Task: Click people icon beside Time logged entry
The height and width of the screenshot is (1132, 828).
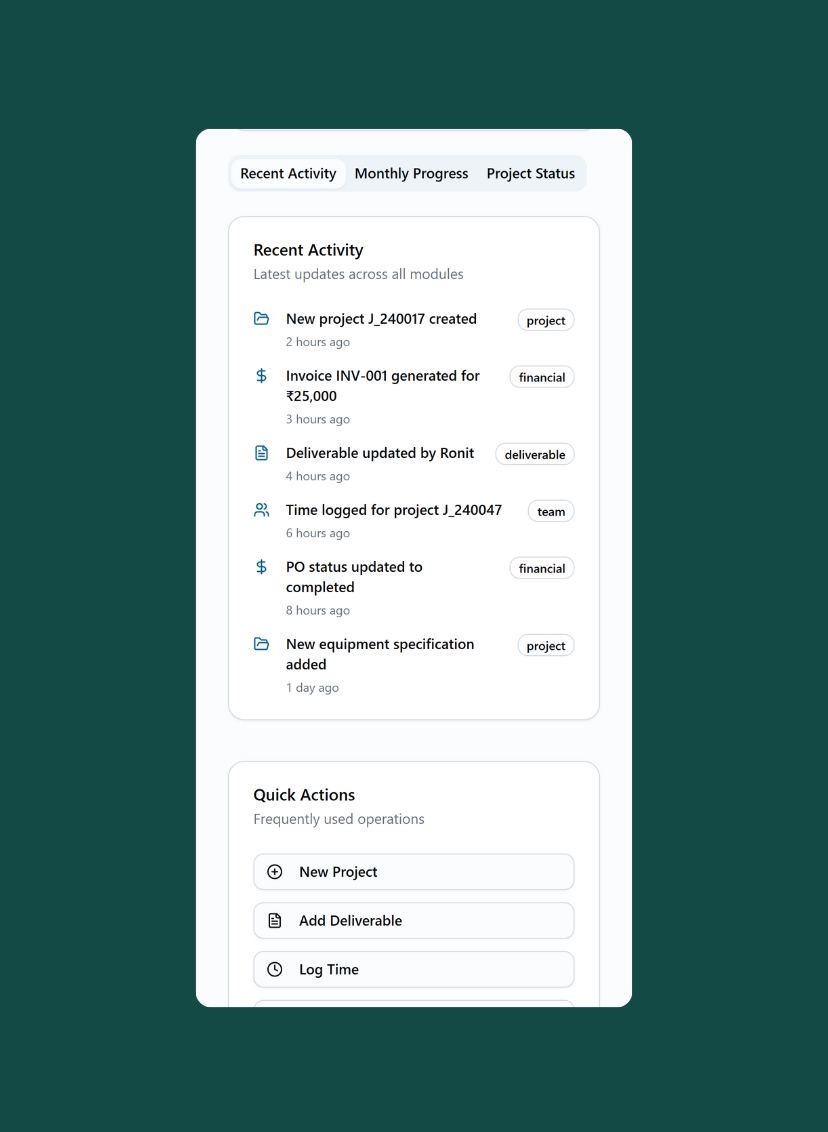Action: click(x=261, y=510)
